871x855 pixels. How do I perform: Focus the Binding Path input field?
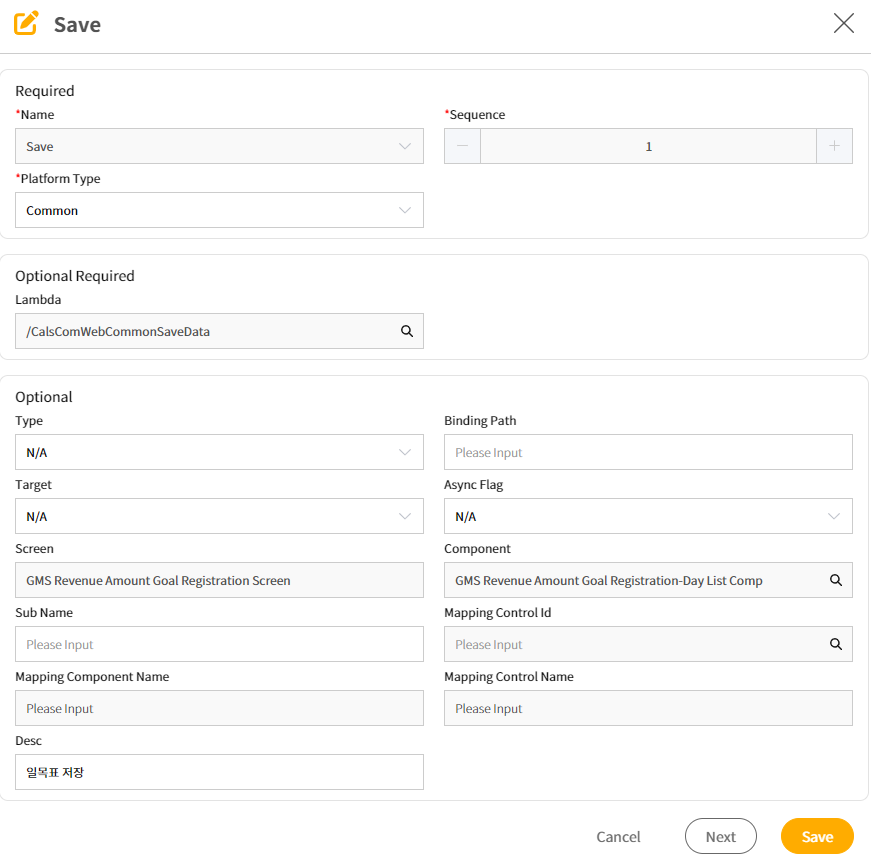648,452
